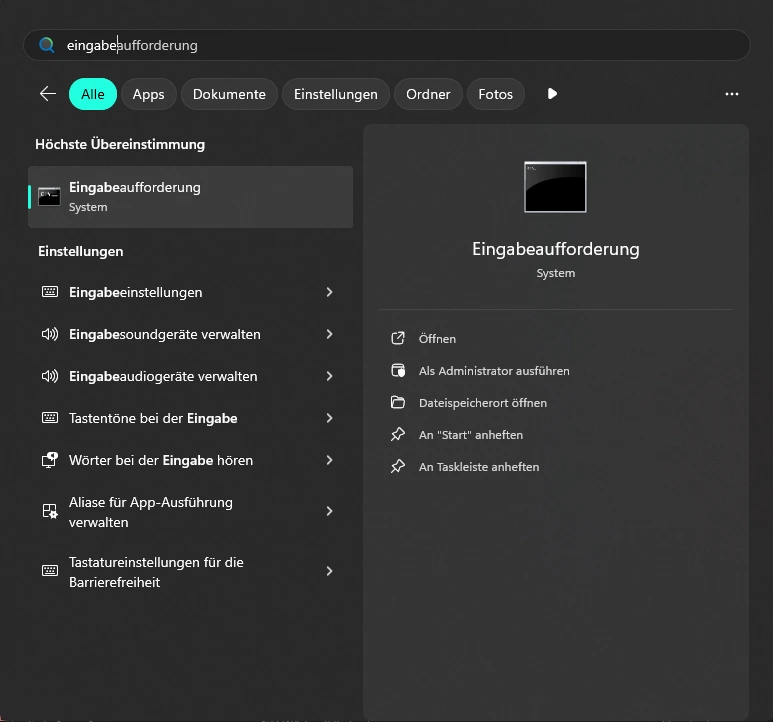Image resolution: width=773 pixels, height=722 pixels.
Task: Open Eingabeeinstellungen settings result
Action: coord(190,292)
